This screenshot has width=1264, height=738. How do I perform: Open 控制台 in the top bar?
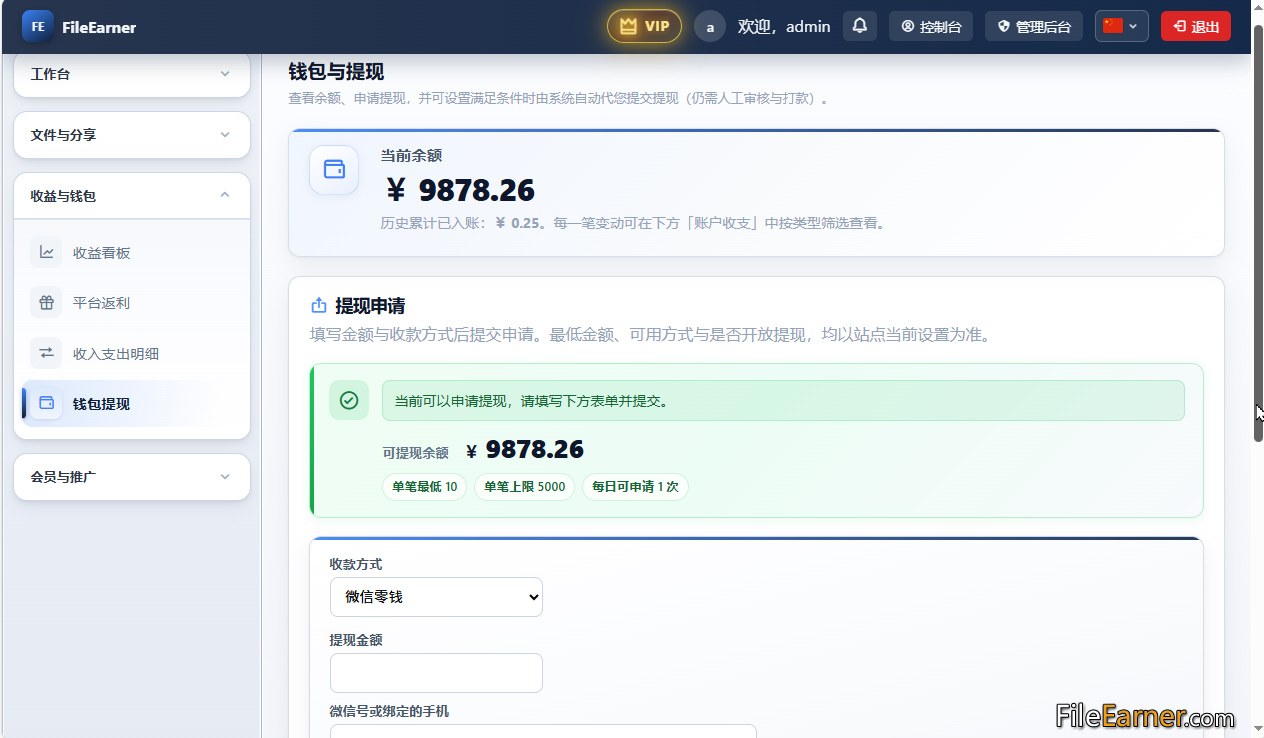coord(931,26)
